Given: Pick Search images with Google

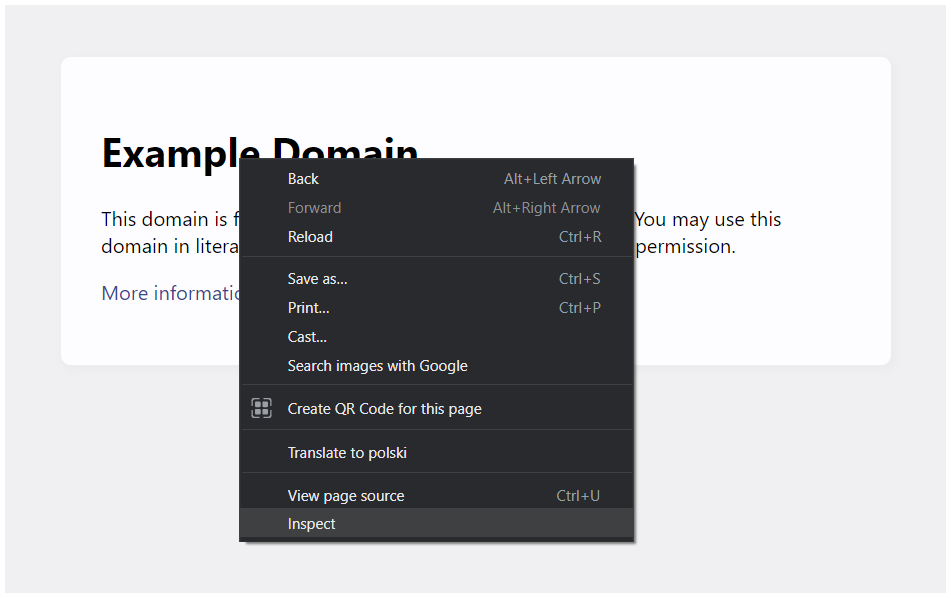Looking at the screenshot, I should [x=436, y=366].
